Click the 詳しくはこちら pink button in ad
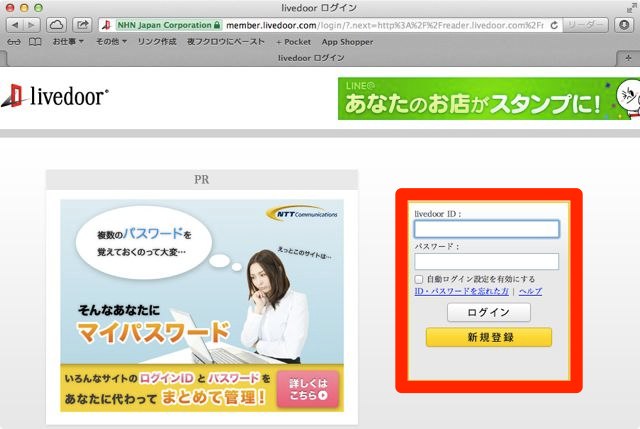The width and height of the screenshot is (640, 429). point(308,389)
